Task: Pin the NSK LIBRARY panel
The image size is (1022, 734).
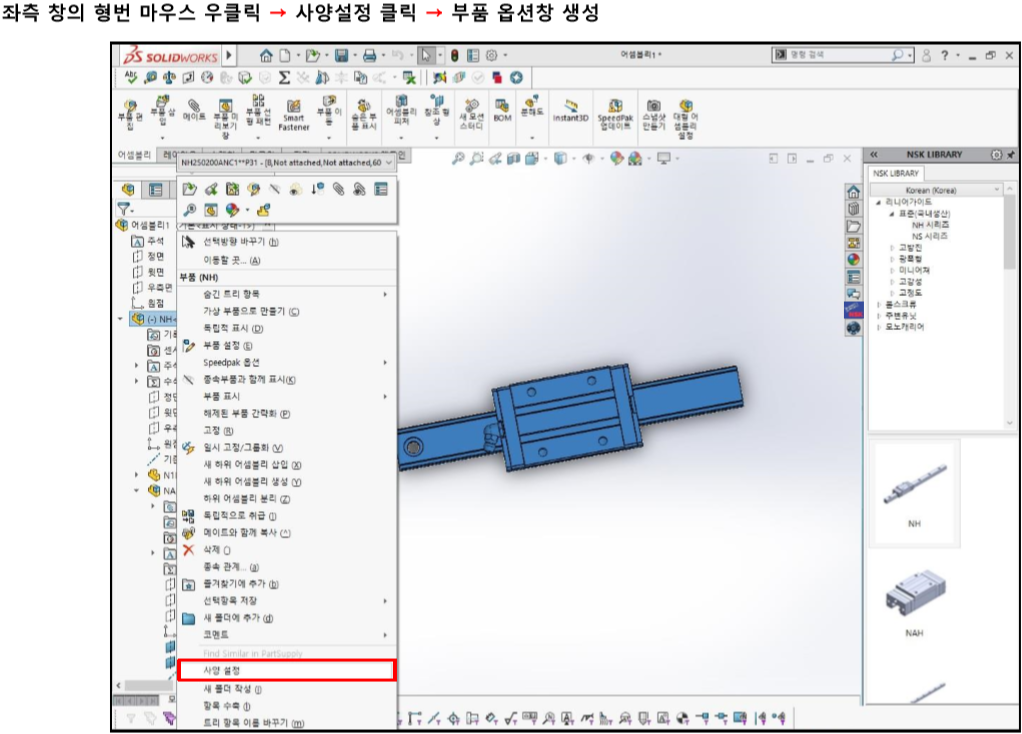Action: click(x=1010, y=155)
